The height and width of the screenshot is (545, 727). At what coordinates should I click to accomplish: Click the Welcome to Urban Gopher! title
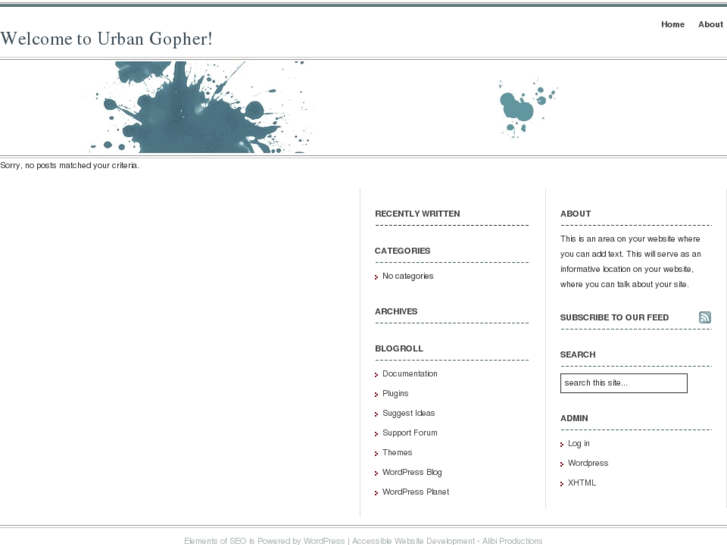tap(107, 38)
